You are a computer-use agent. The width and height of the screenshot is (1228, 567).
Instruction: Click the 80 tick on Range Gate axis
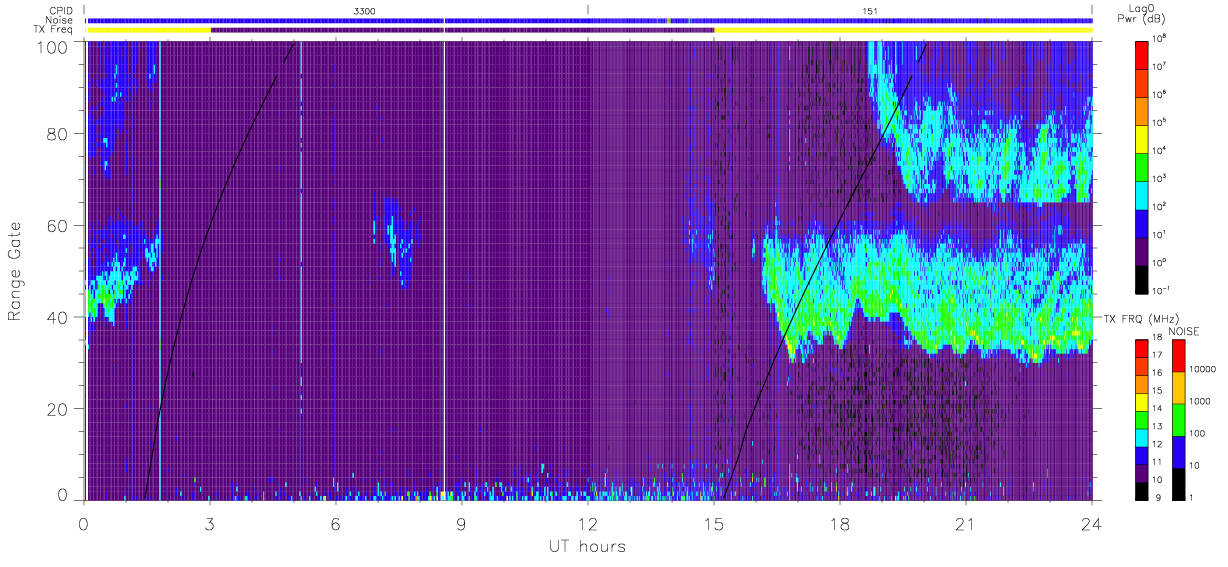point(57,134)
